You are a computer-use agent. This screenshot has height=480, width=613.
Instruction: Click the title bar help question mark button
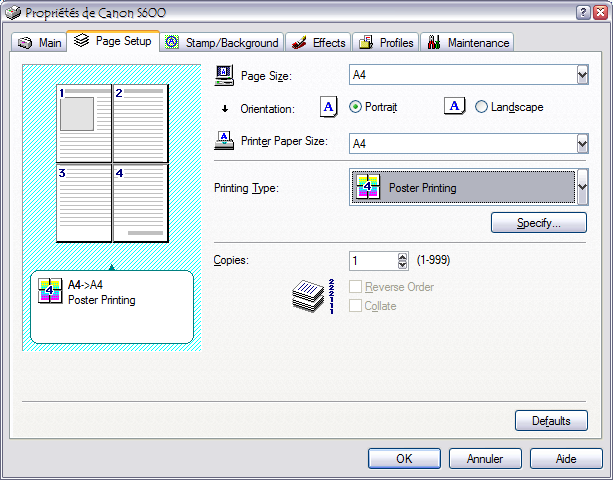[x=583, y=13]
